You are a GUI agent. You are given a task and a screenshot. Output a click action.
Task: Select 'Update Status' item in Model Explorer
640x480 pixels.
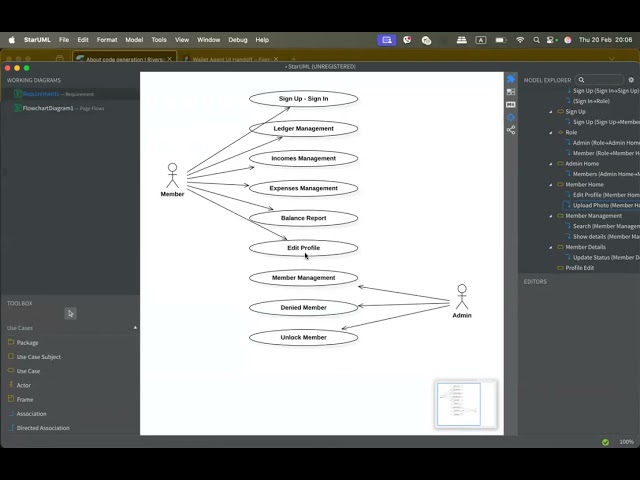click(602, 258)
